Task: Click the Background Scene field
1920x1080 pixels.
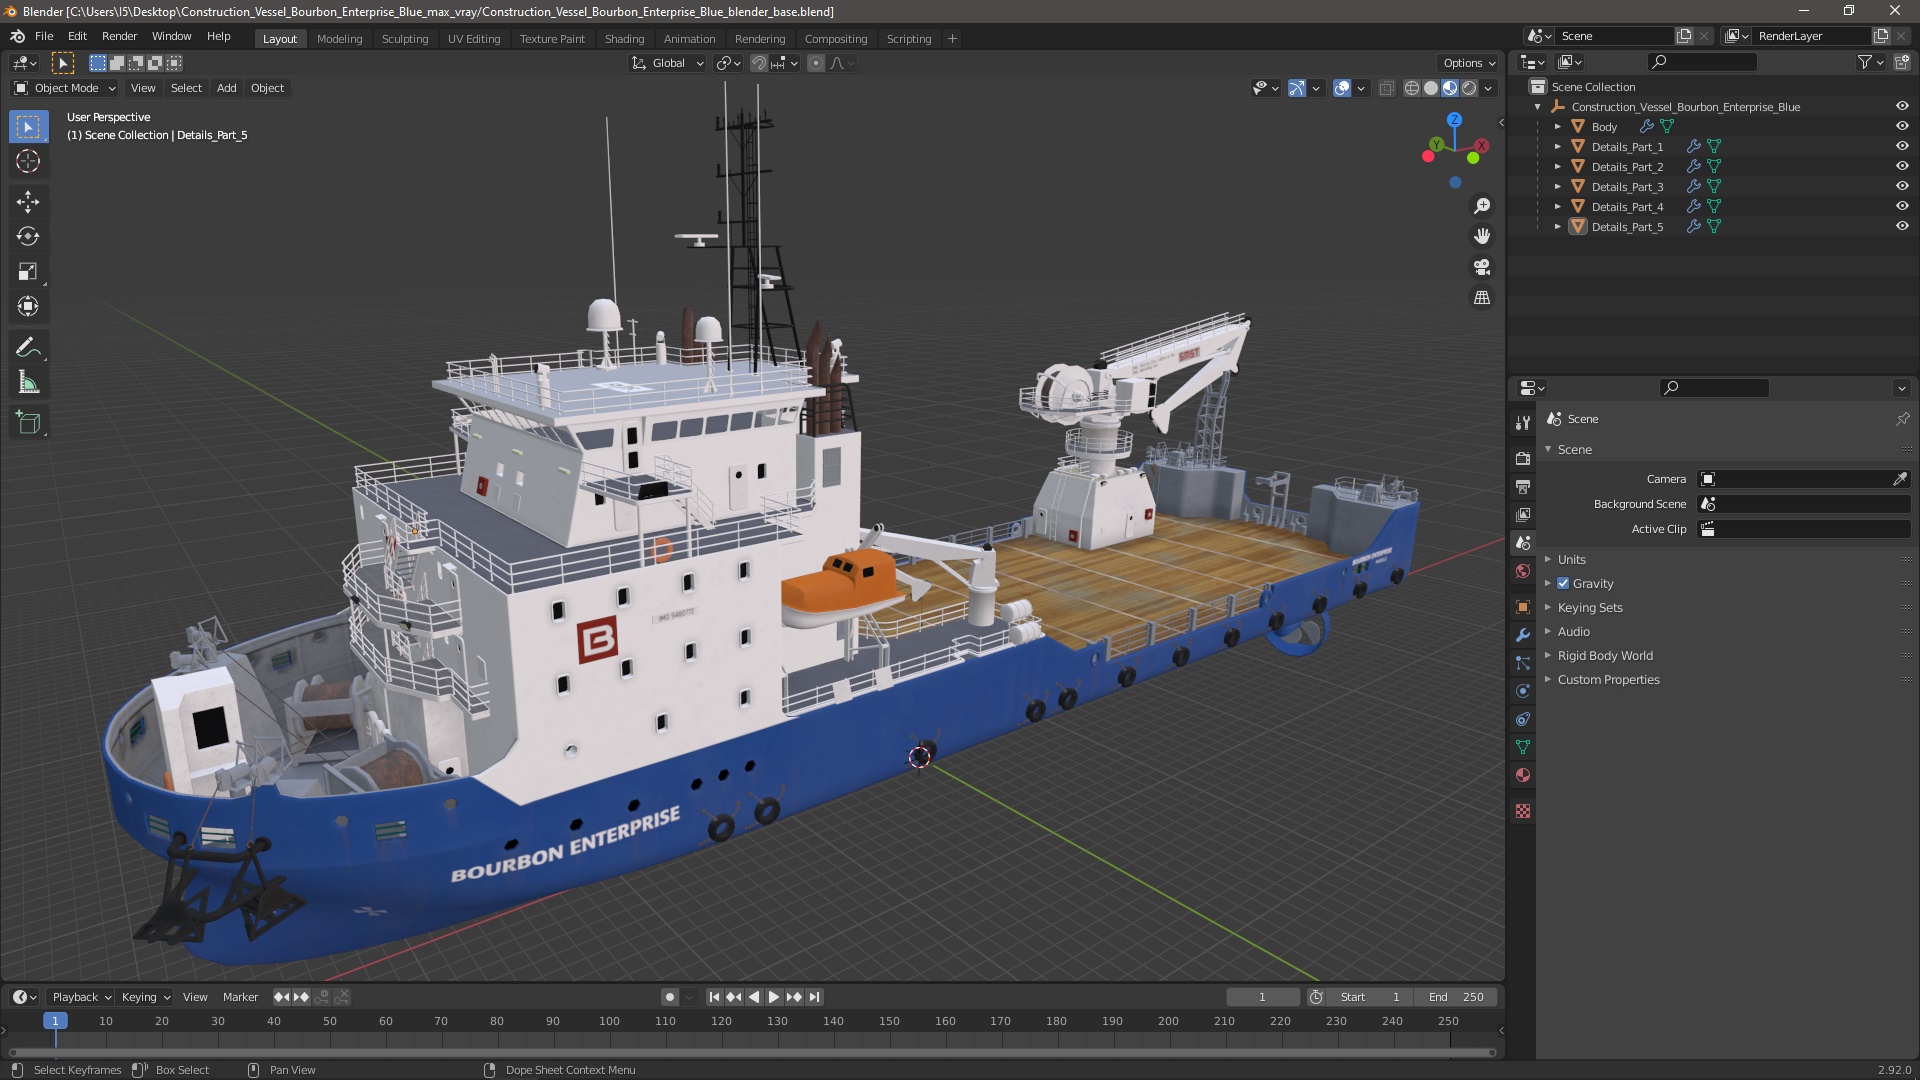Action: pyautogui.click(x=1804, y=504)
